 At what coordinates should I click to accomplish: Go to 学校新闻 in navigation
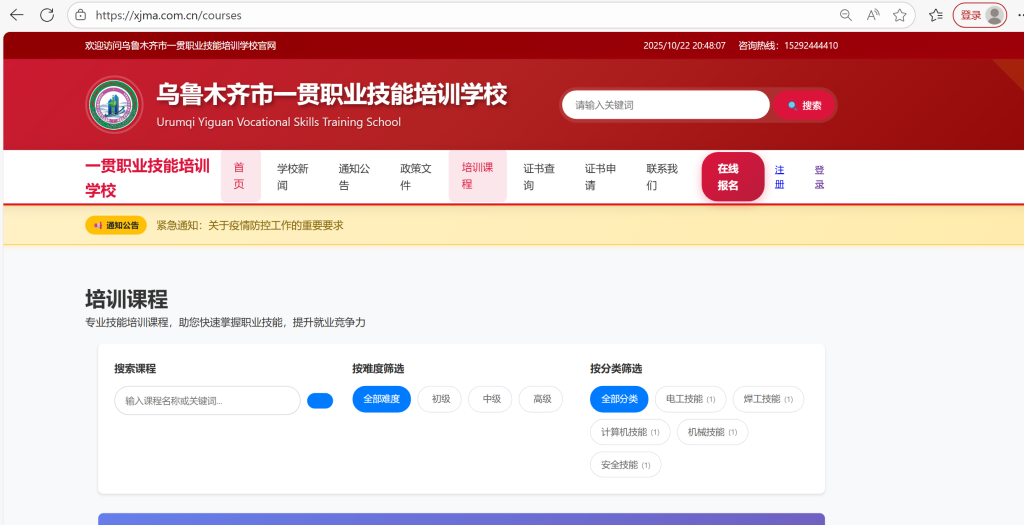click(x=293, y=177)
